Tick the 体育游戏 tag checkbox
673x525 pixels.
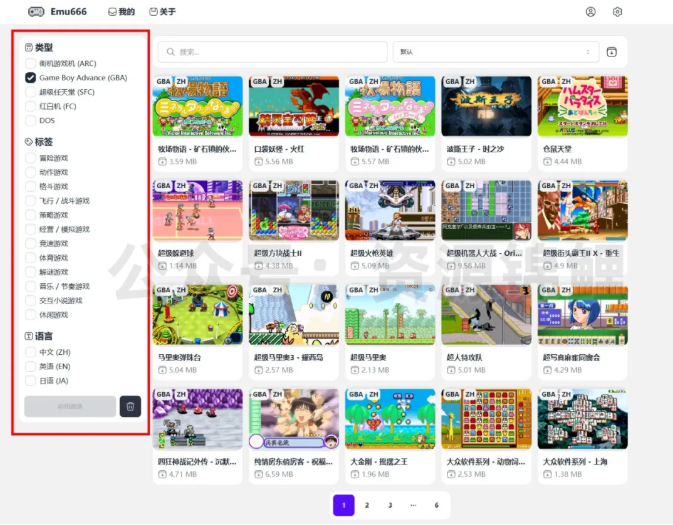pyautogui.click(x=30, y=258)
